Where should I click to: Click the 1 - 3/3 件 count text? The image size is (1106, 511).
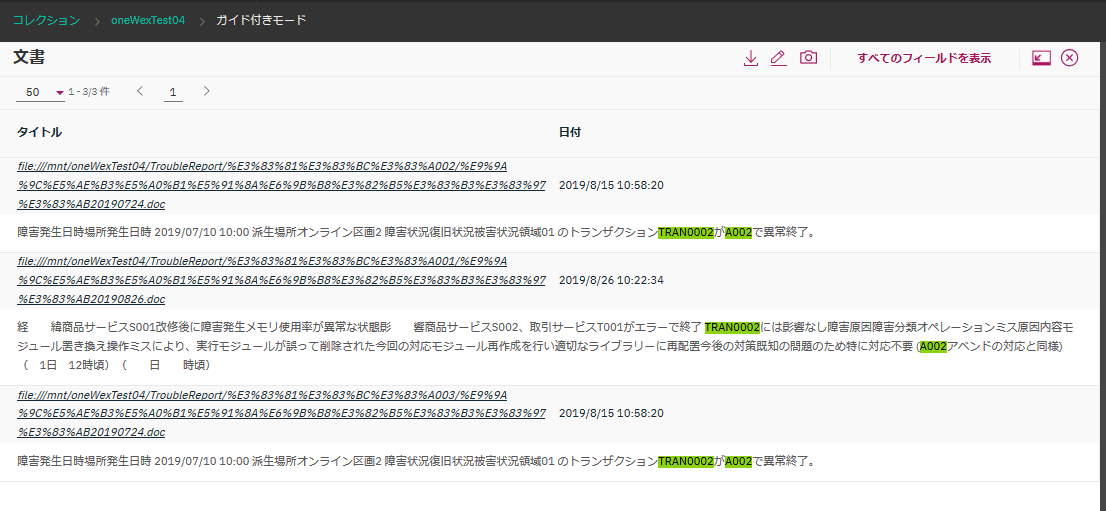(89, 92)
